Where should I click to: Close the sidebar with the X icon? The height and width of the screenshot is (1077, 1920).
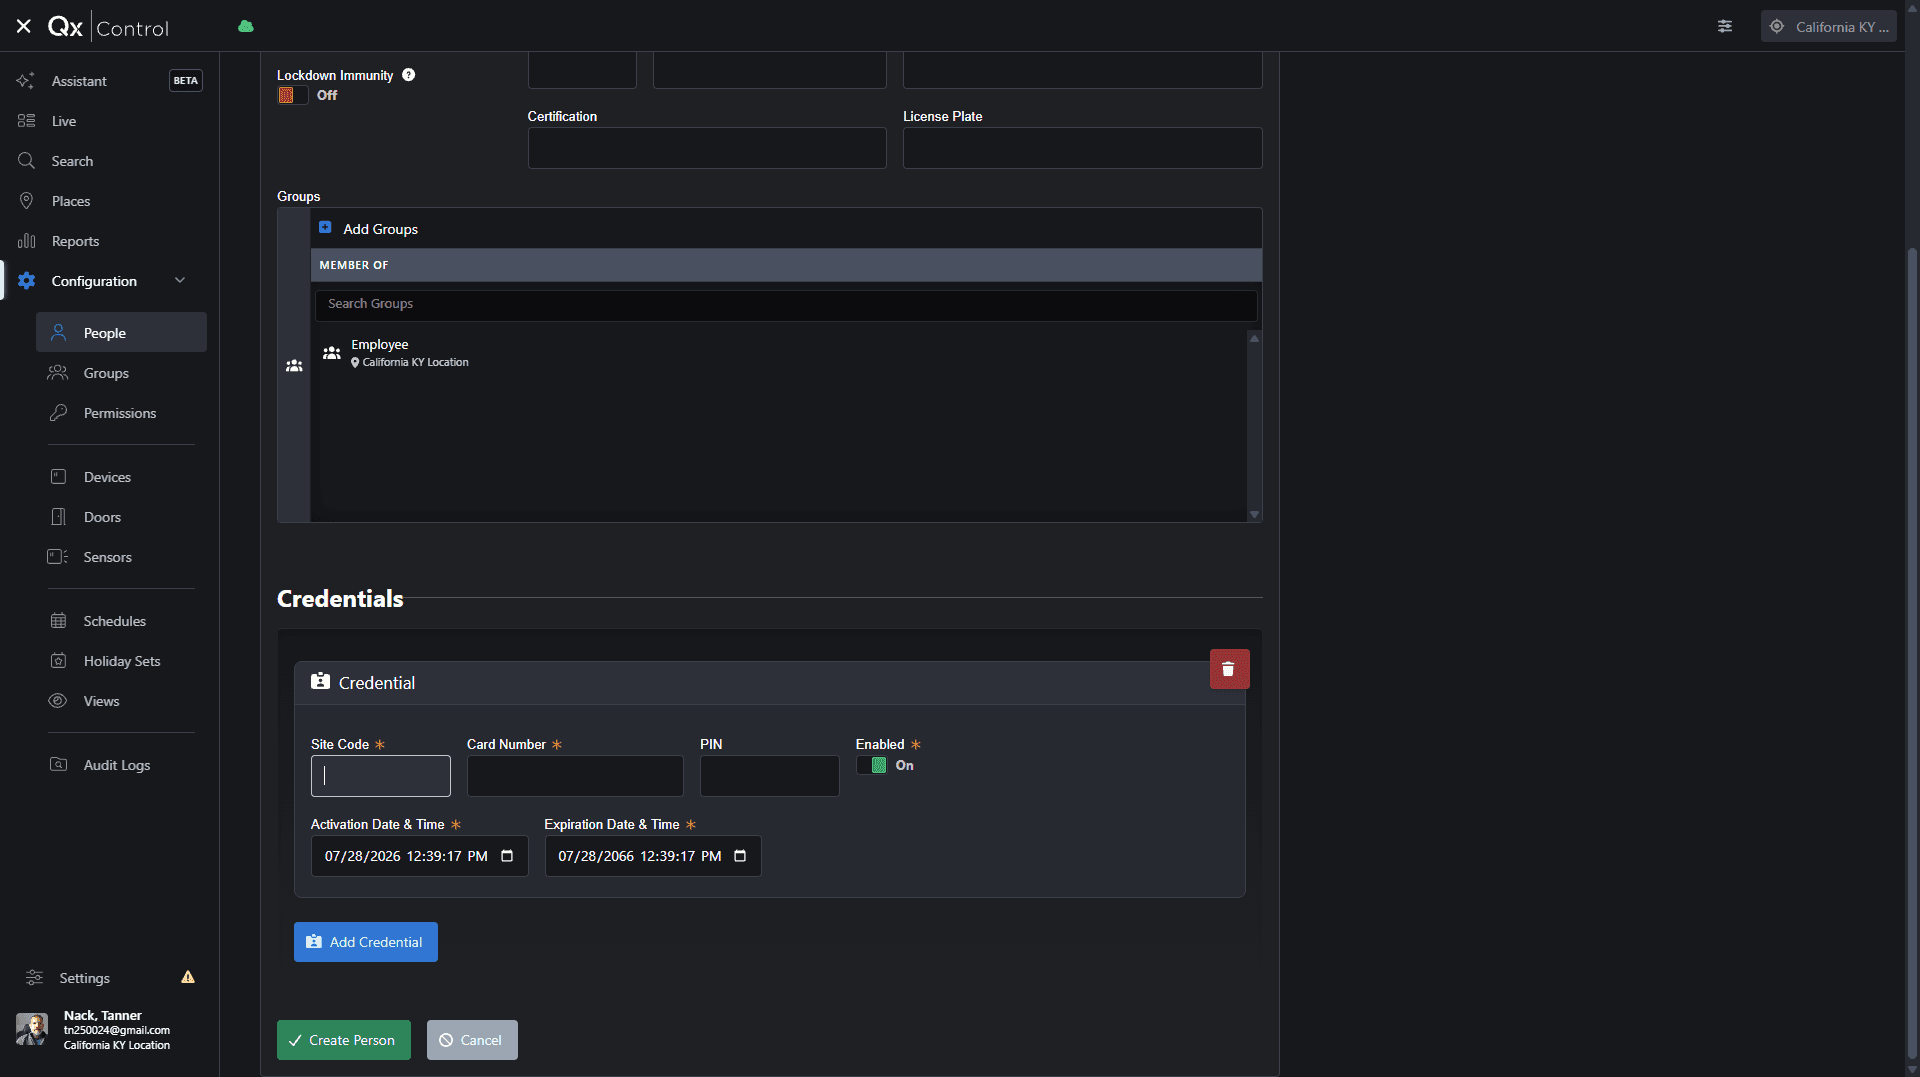24,27
